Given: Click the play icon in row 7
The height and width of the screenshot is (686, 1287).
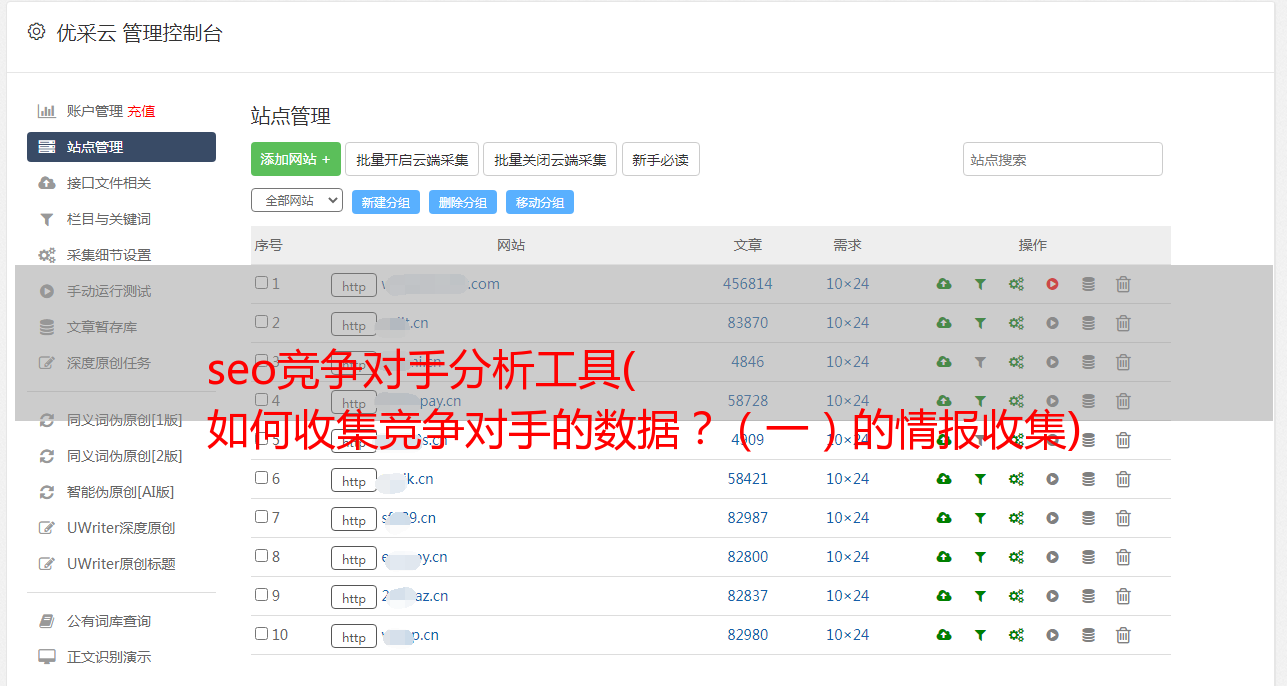Looking at the screenshot, I should pos(1052,518).
